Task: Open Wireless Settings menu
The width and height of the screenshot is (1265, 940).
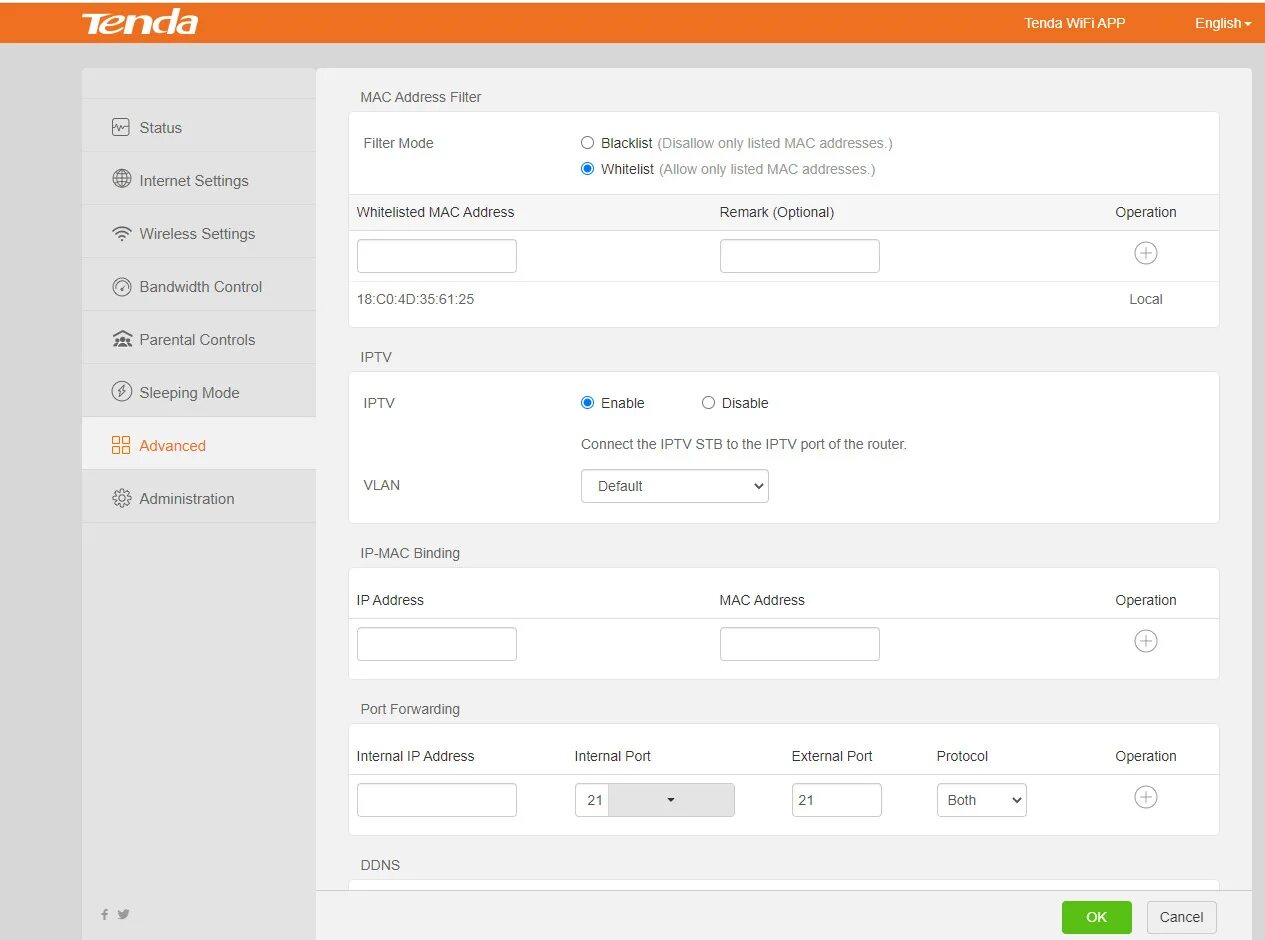Action: click(199, 233)
